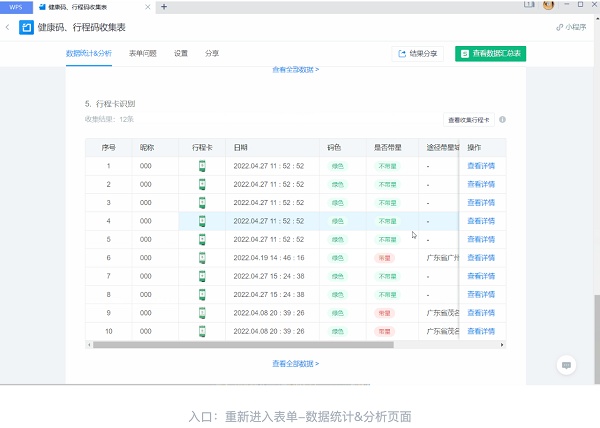Viewport: 600px width, 428px height.
Task: Click upper 查看全部数据 link
Action: pyautogui.click(x=295, y=70)
